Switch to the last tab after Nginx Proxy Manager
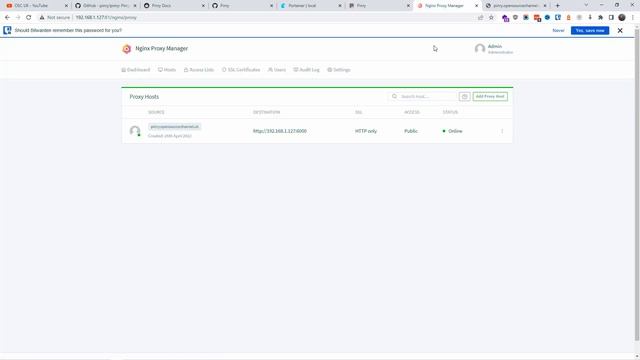Image resolution: width=640 pixels, height=360 pixels. point(516,6)
